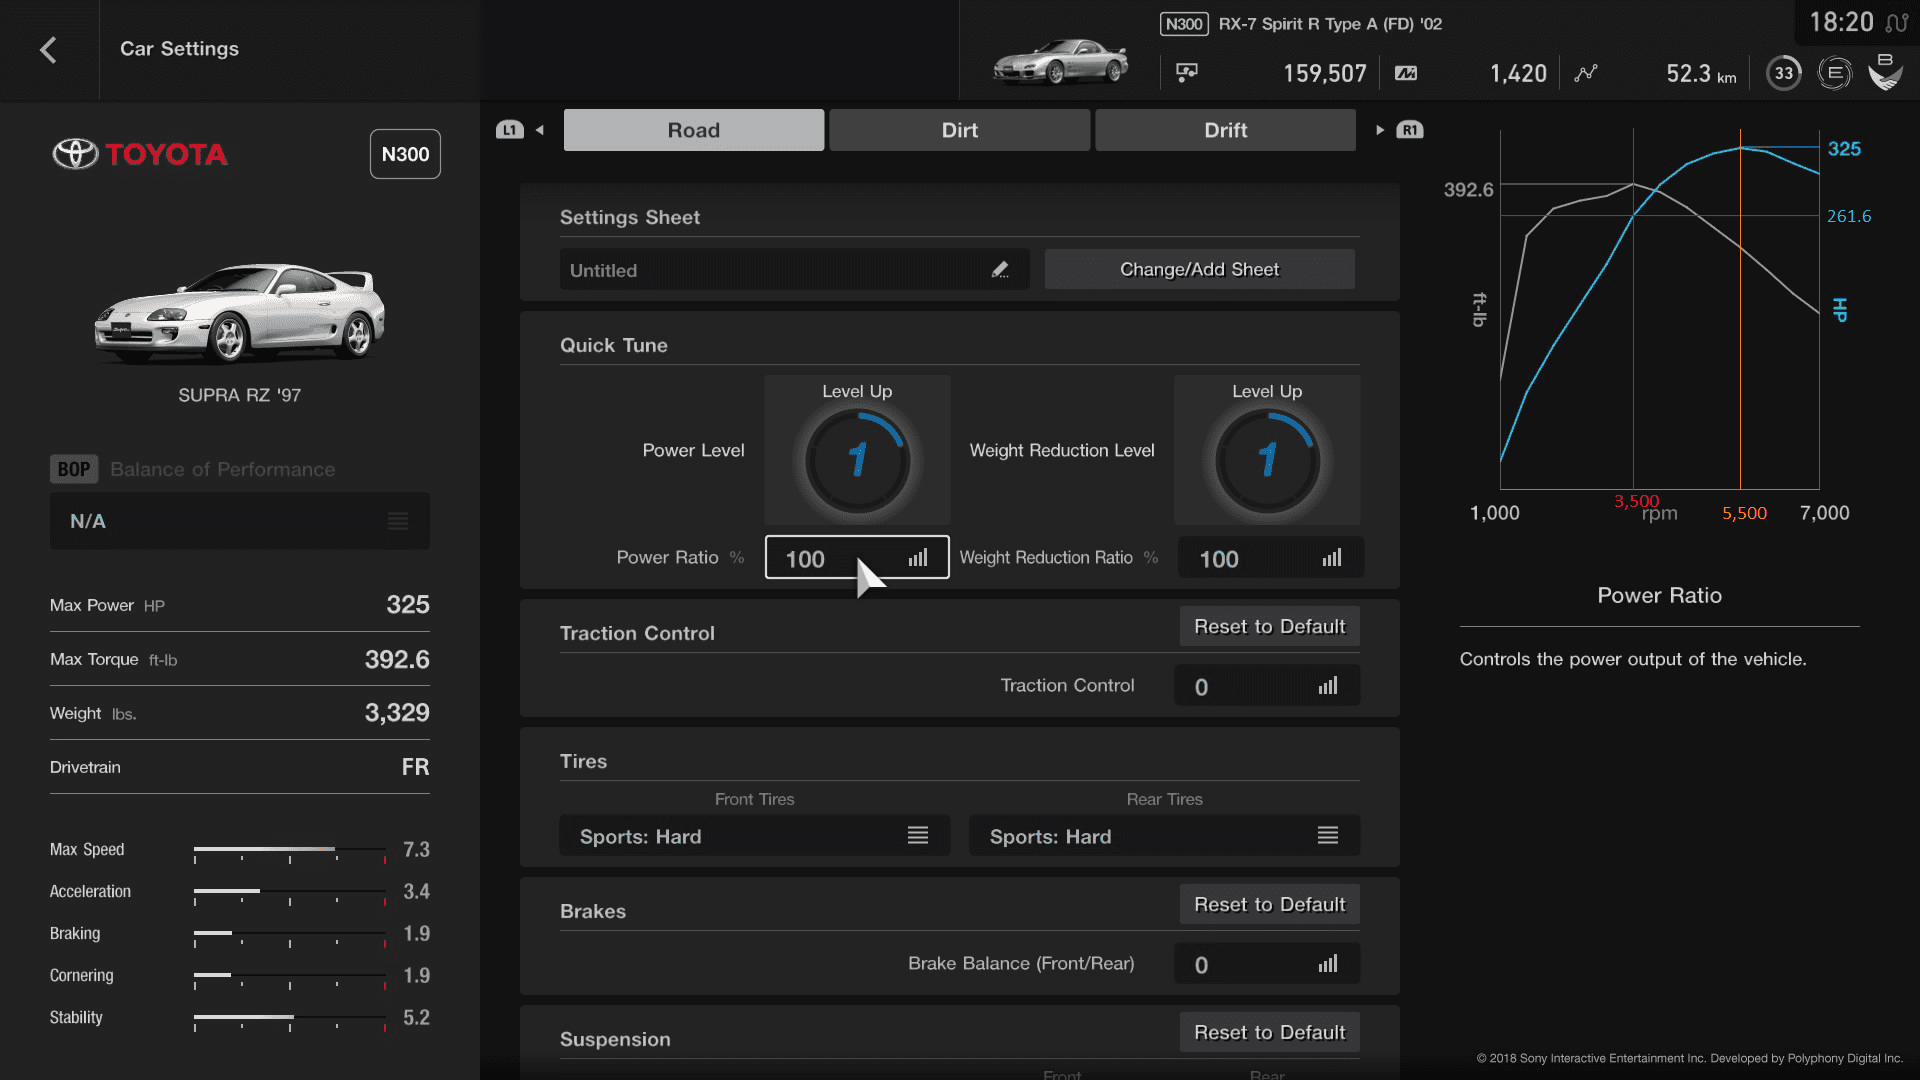This screenshot has width=1920, height=1080.
Task: Adjust the Power Ratio percentage input field
Action: point(857,558)
